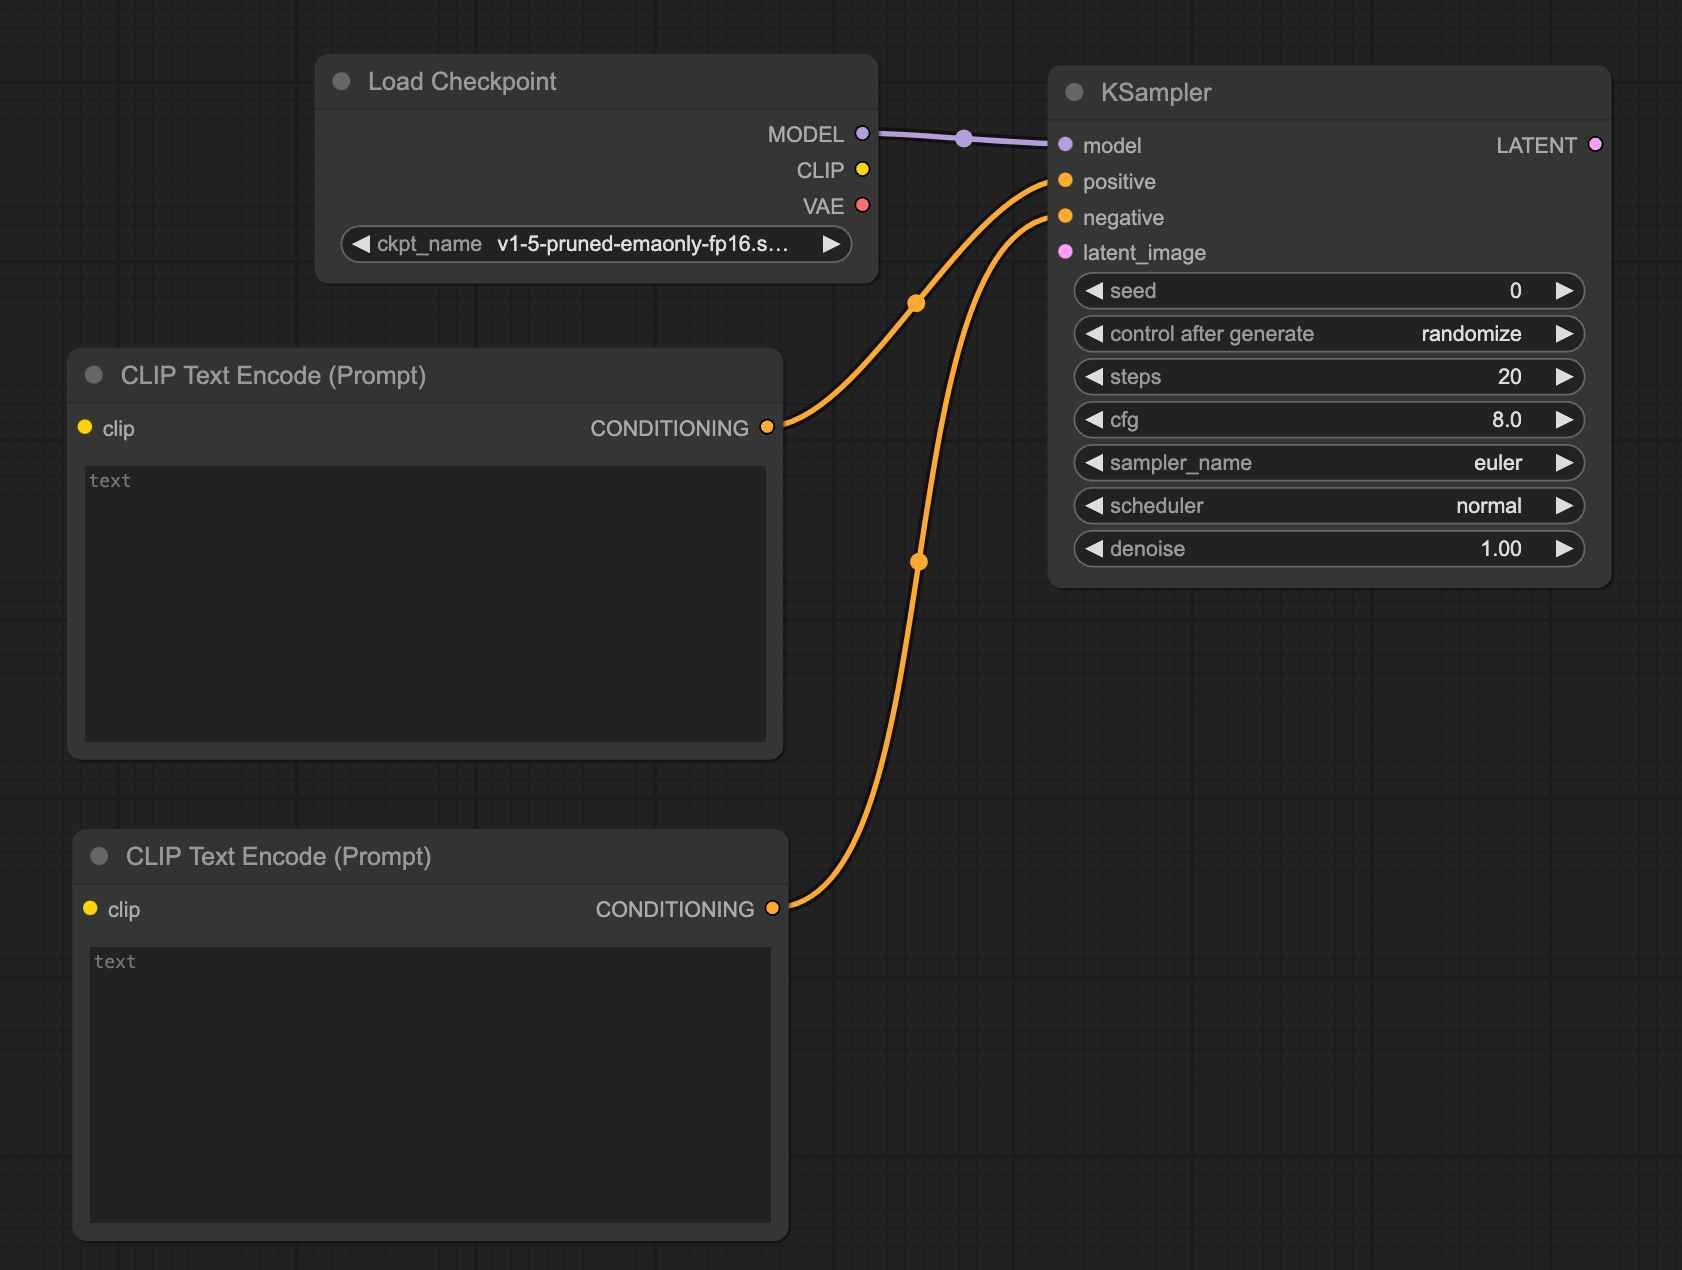Select next scheduler with right arrow

tap(1564, 506)
